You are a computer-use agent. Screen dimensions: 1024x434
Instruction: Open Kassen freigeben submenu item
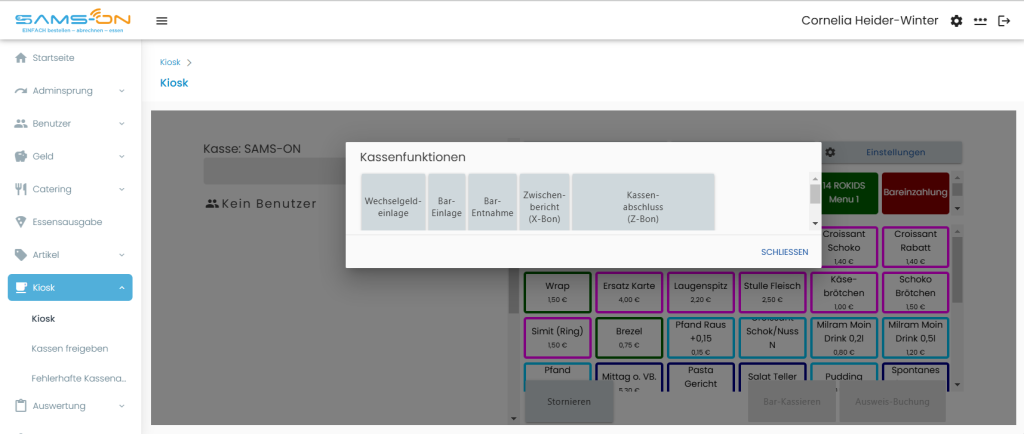(70, 349)
